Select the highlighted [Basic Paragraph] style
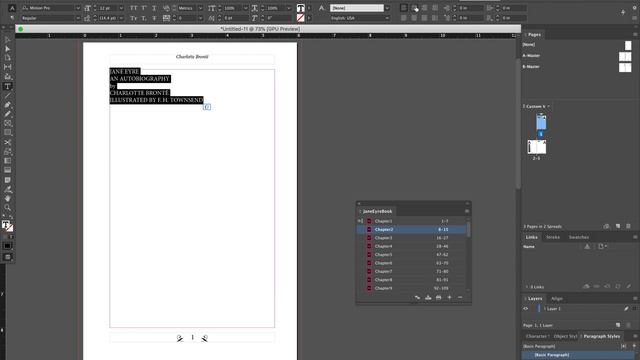Screen dimensions: 640x360 [x=577, y=355]
